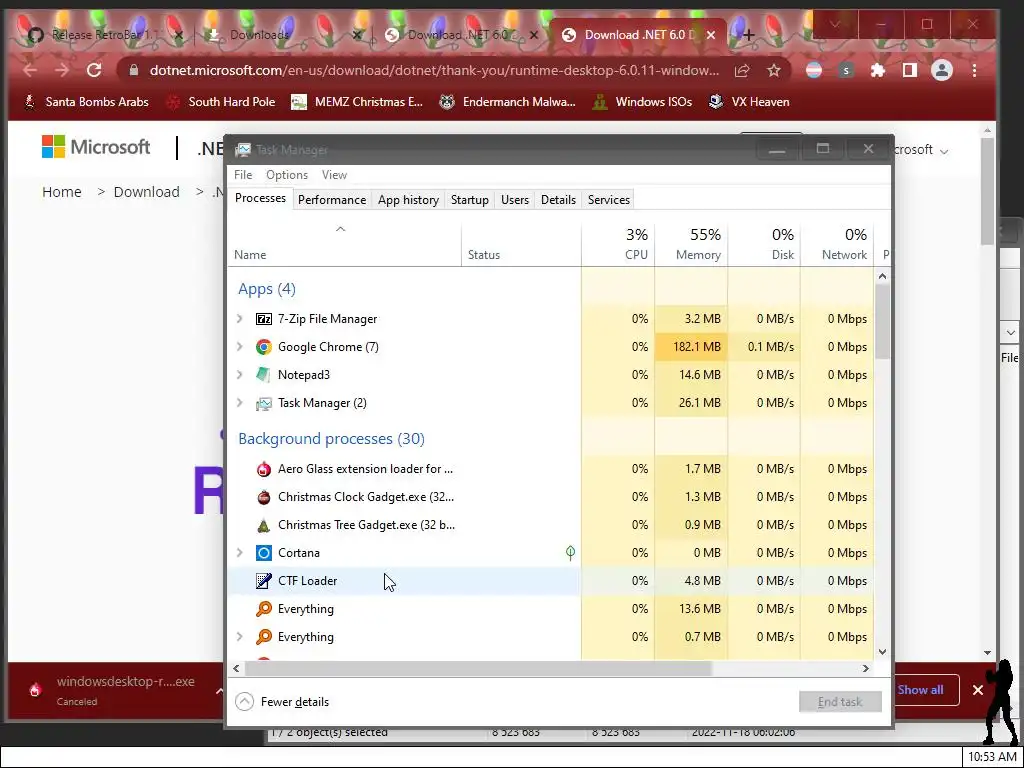Viewport: 1024px width, 768px height.
Task: Sort processes by the Memory column
Action: click(x=691, y=244)
